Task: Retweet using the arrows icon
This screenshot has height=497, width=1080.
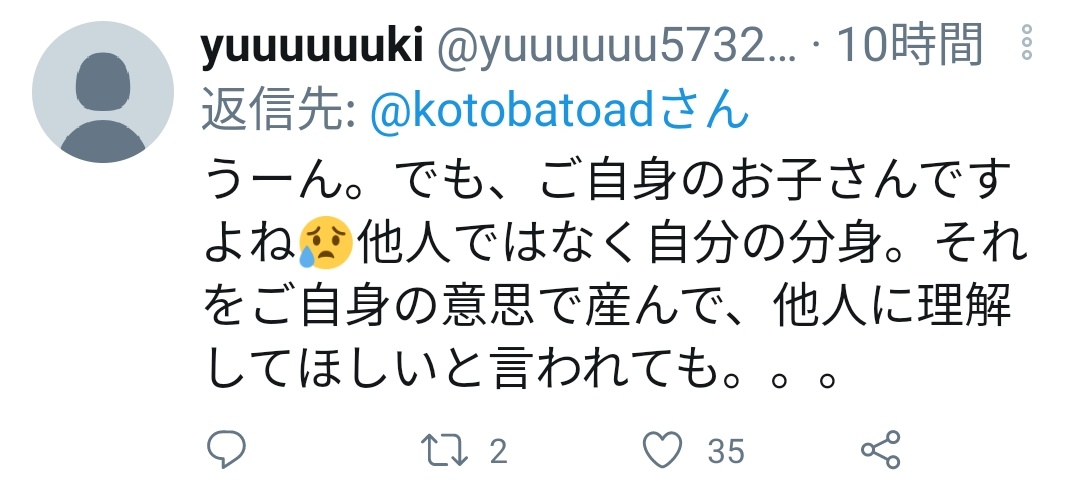Action: pyautogui.click(x=444, y=450)
